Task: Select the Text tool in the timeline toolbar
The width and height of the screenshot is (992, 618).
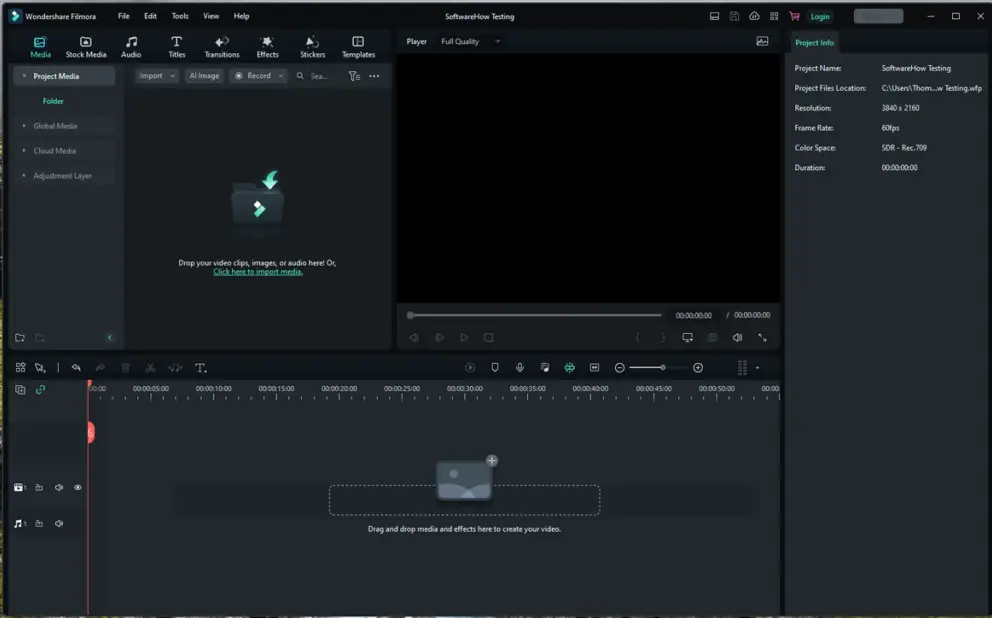Action: tap(200, 368)
